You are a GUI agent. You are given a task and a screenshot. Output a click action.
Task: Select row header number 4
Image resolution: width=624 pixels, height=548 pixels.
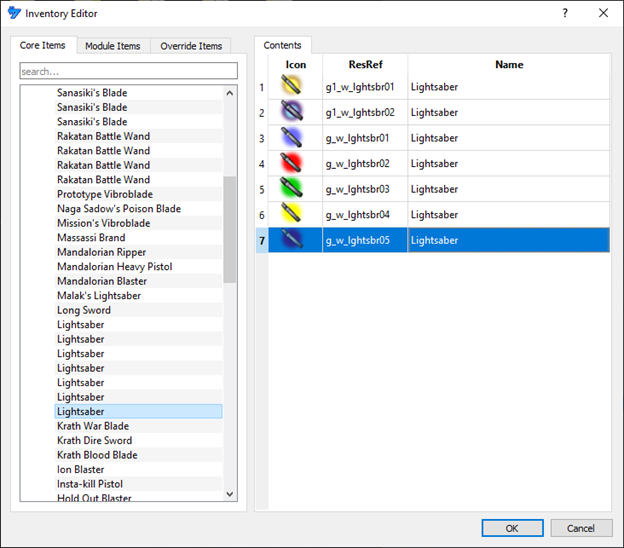click(x=262, y=164)
